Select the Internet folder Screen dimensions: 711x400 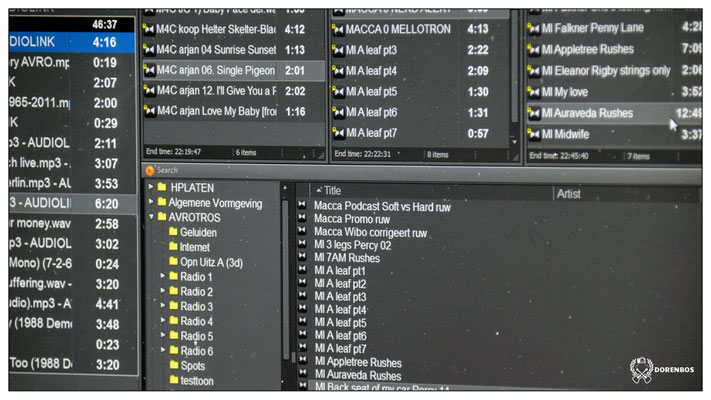(x=195, y=247)
